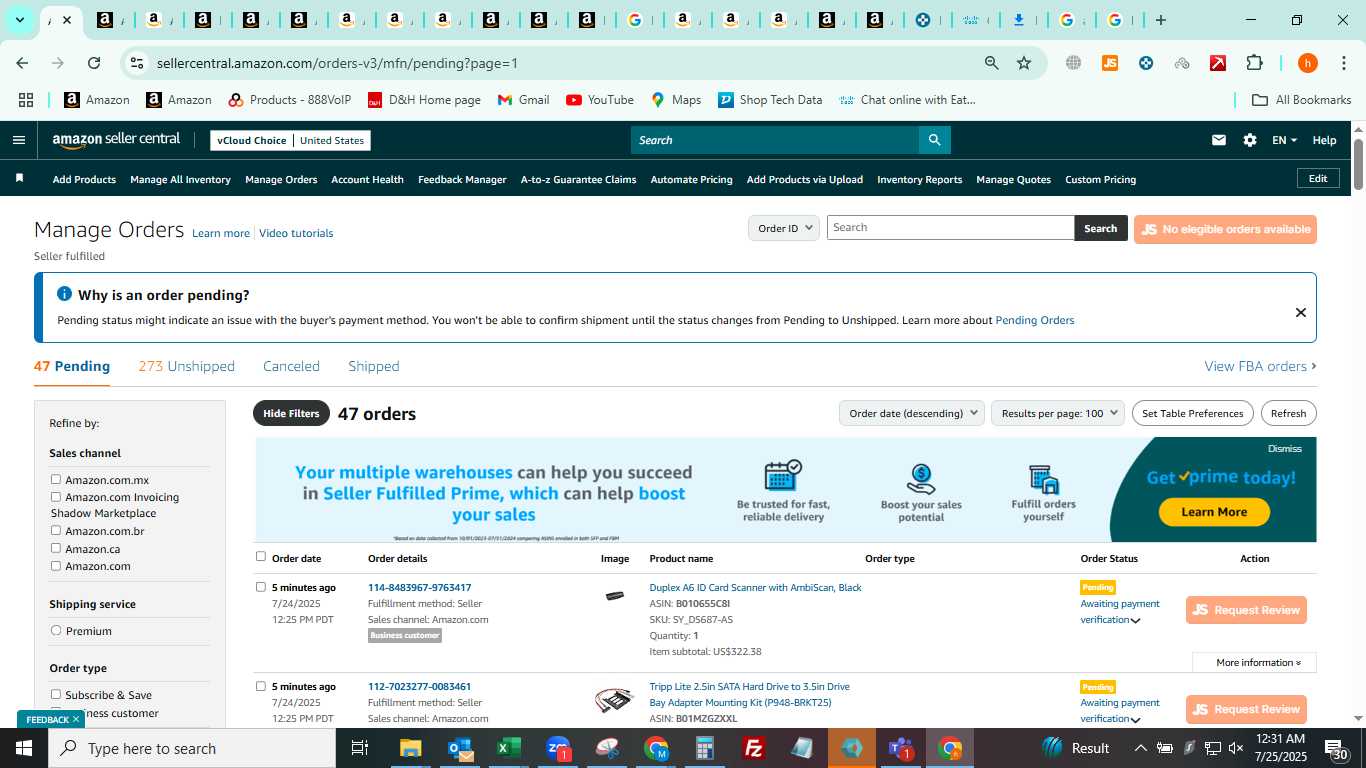
Task: Click the Chrome zoom magnifier in address bar
Action: point(991,63)
